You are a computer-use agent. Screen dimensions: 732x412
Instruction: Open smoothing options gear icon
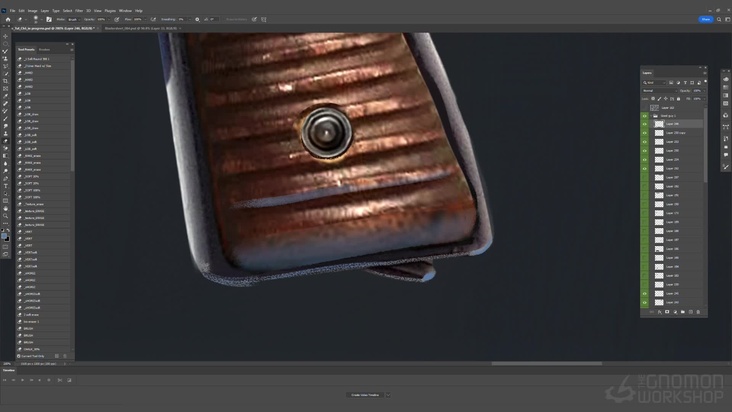click(x=197, y=19)
